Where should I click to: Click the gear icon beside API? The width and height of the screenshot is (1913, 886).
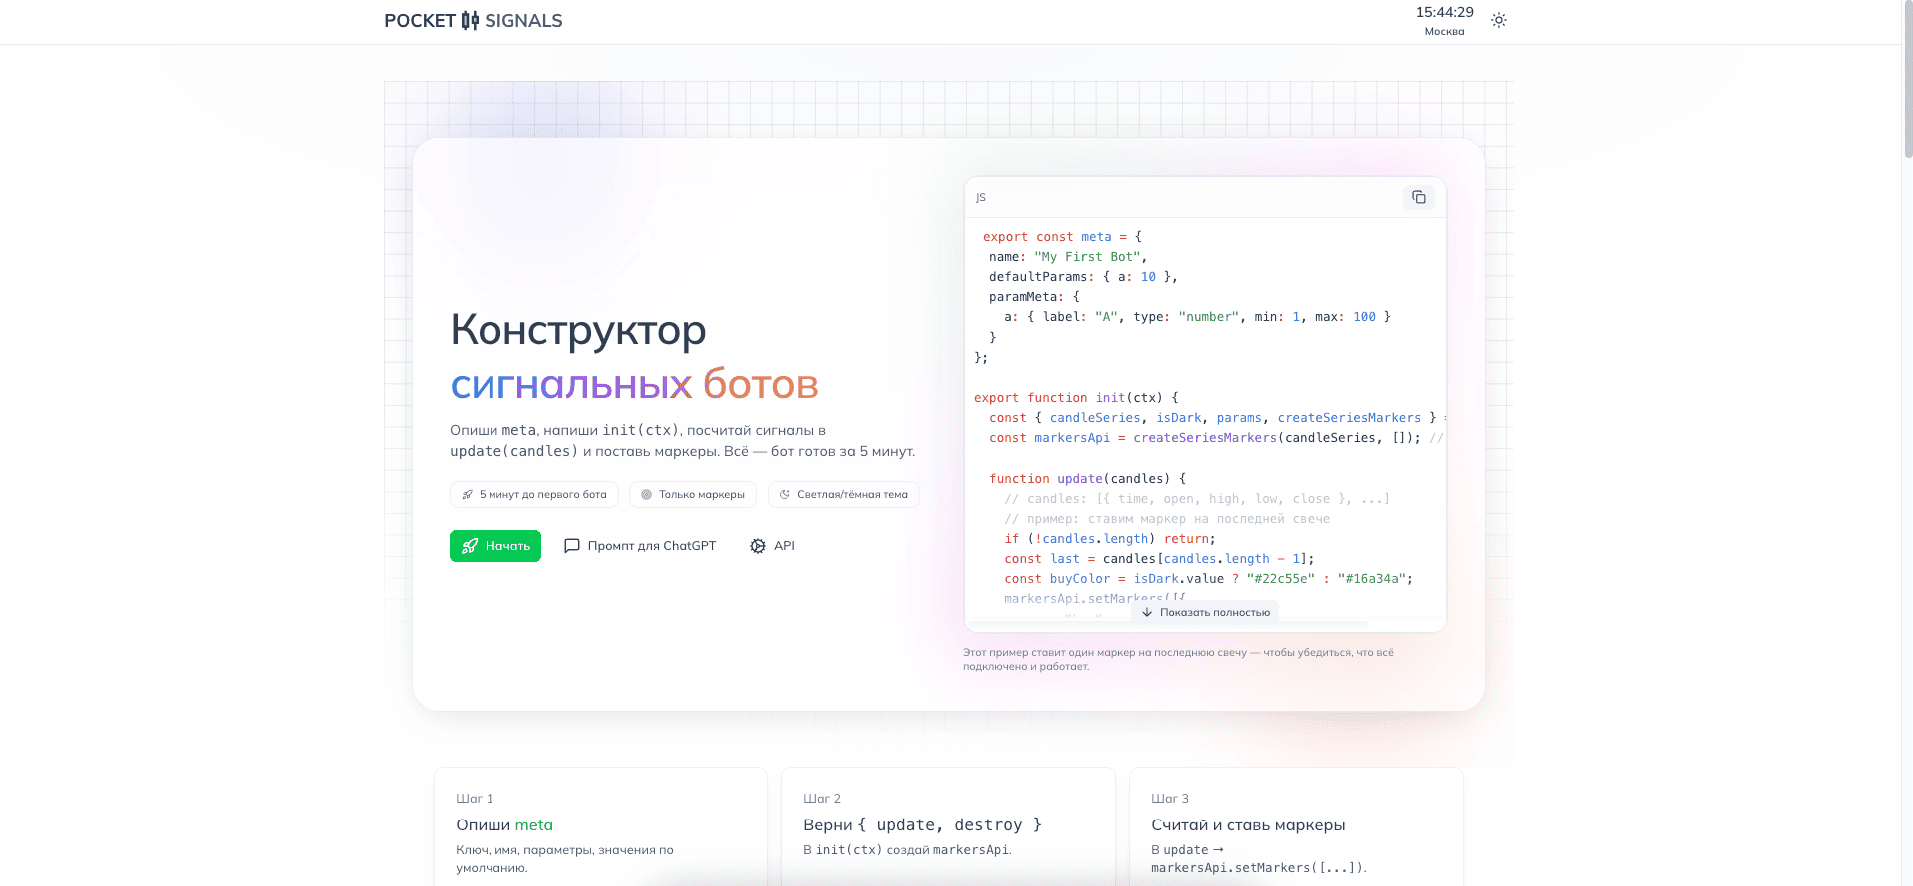[x=758, y=546]
